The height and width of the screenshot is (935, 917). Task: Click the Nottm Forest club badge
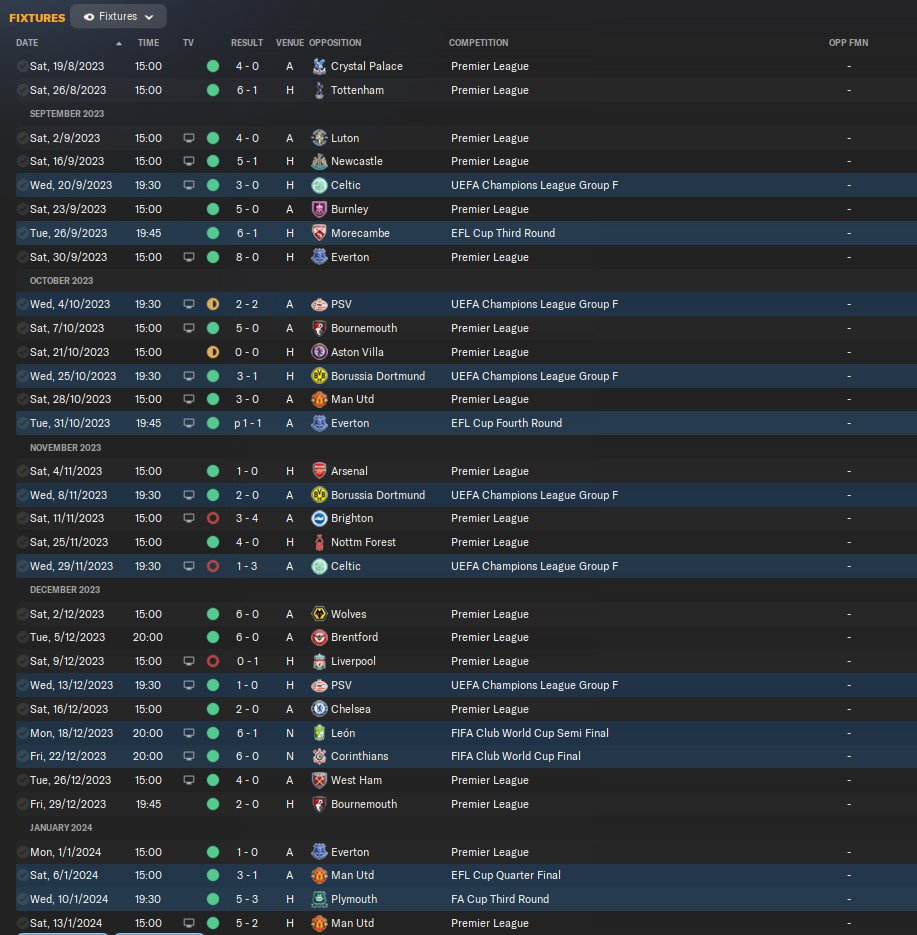pyautogui.click(x=320, y=542)
